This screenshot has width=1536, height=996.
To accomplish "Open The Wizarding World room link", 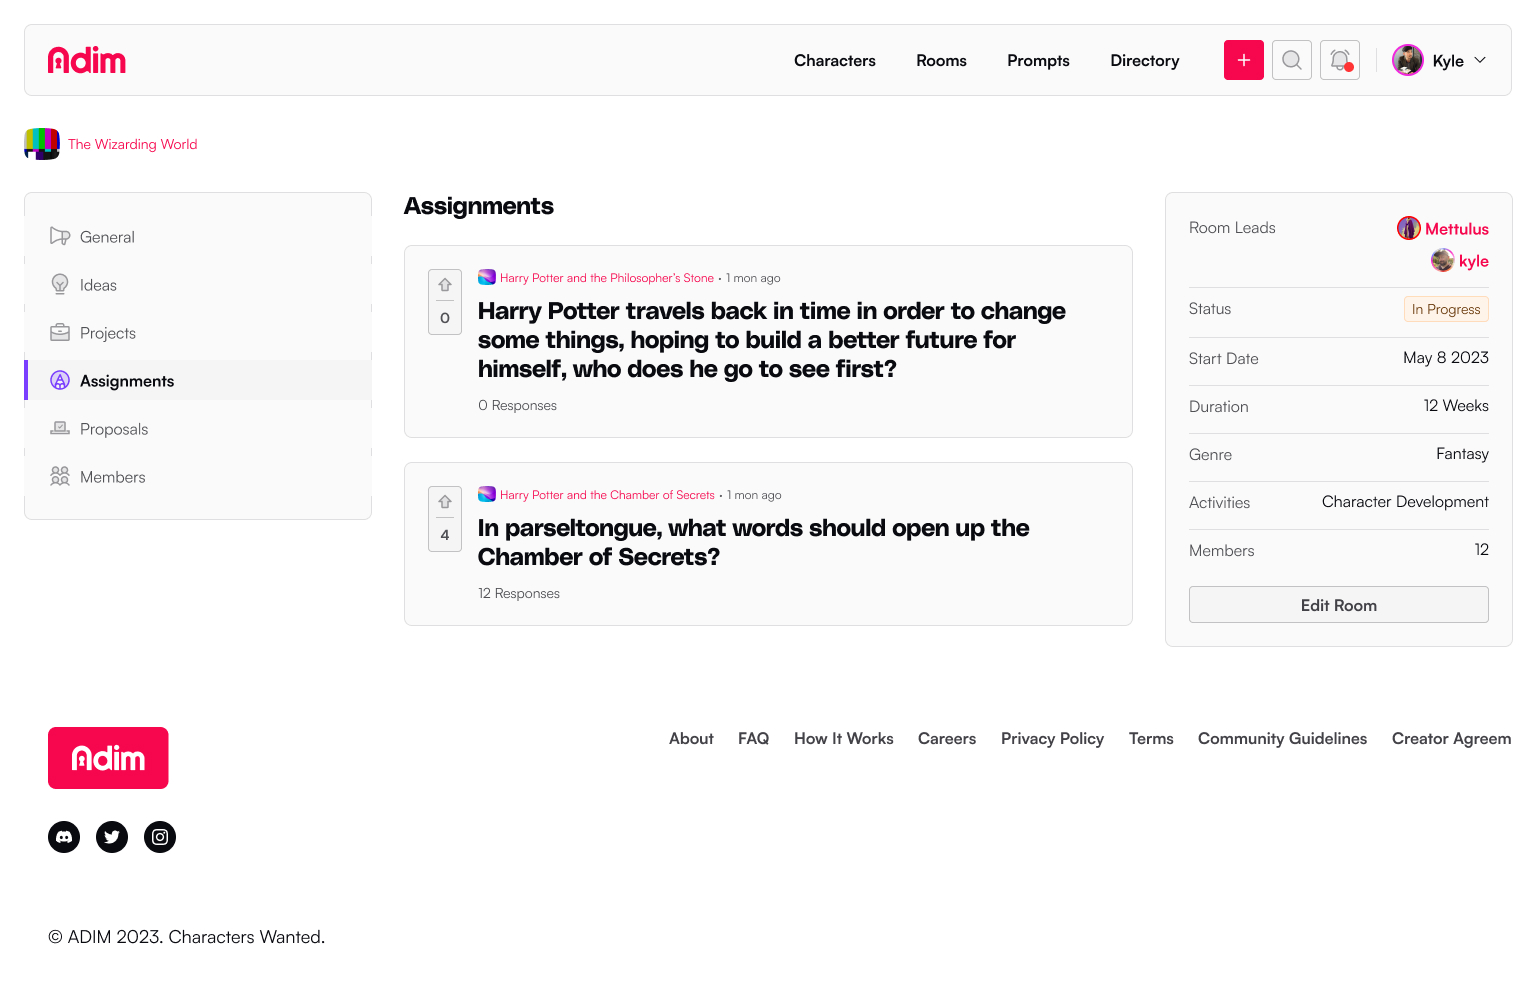I will pos(133,144).
